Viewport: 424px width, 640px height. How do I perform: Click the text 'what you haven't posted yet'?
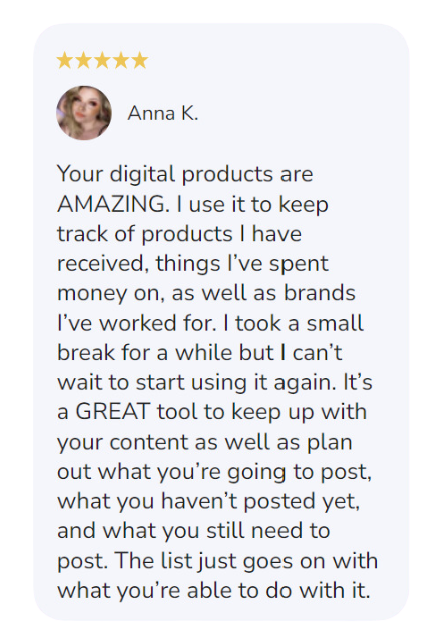tap(208, 501)
